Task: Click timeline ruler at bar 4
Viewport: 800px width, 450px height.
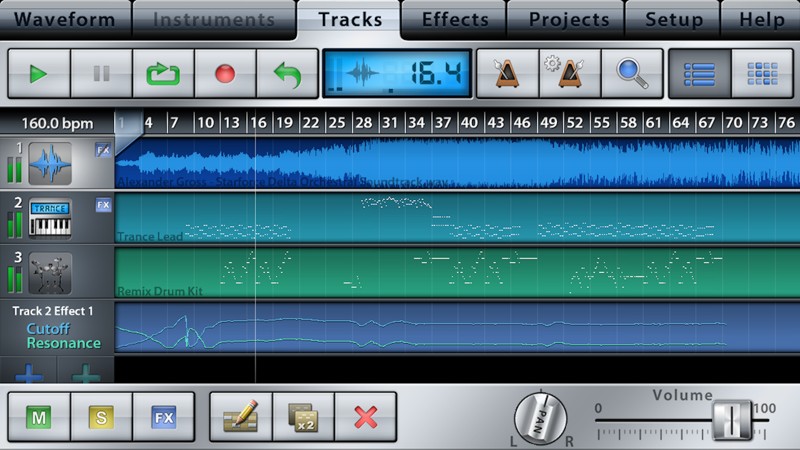Action: (148, 123)
